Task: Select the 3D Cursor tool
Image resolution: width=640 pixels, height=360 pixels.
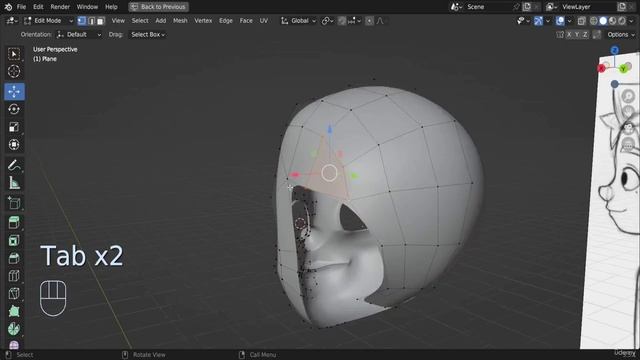Action: [x=14, y=71]
